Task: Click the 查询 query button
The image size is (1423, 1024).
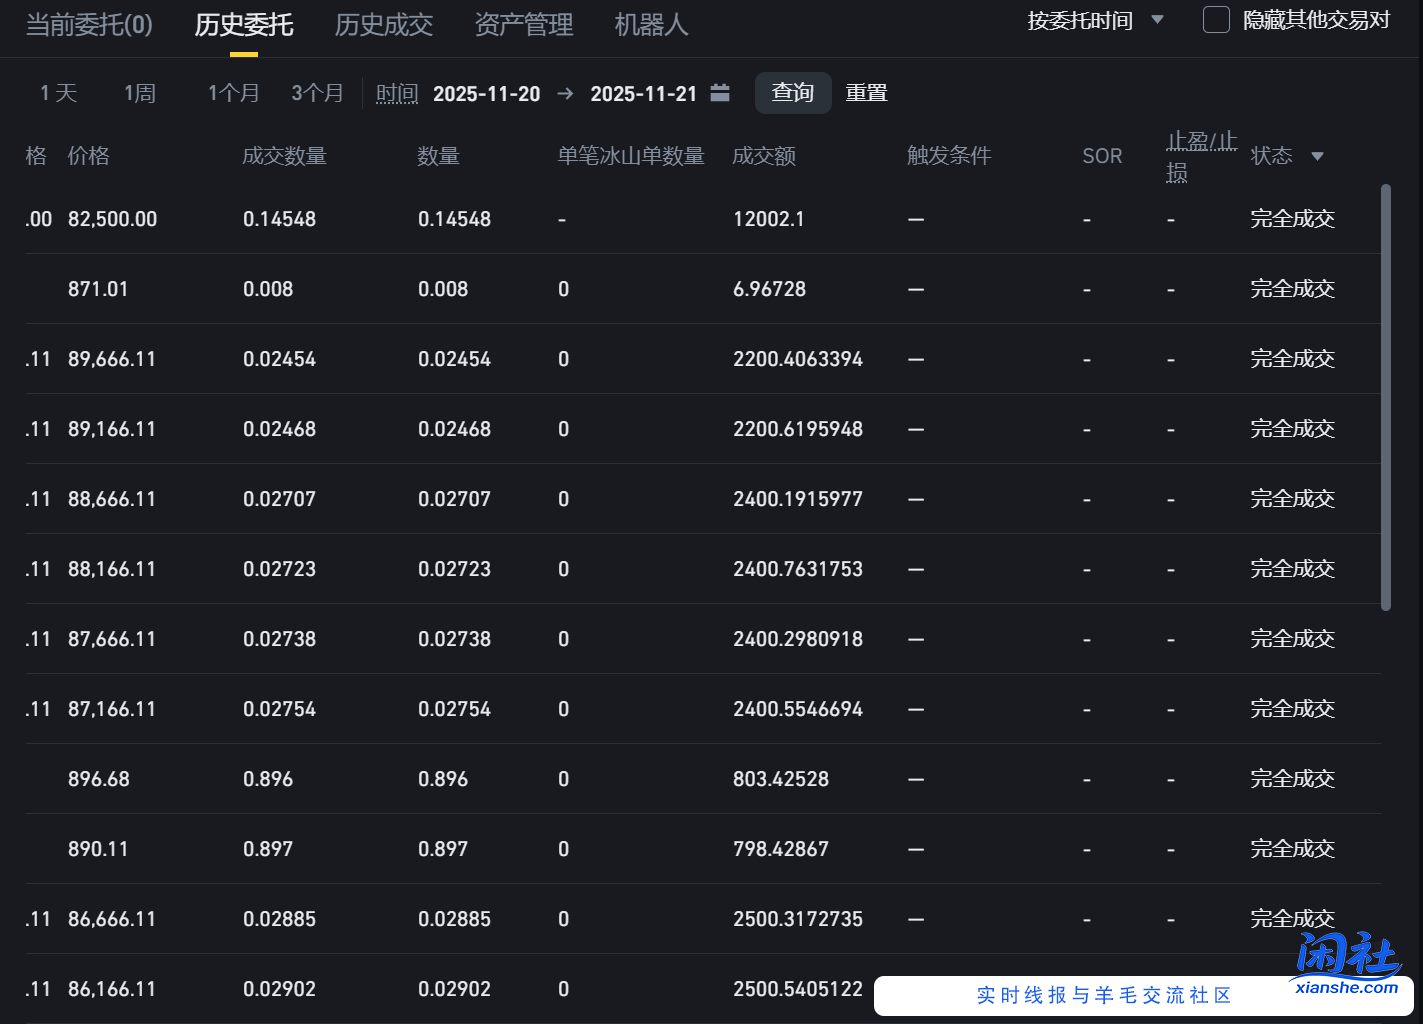Action: point(792,92)
